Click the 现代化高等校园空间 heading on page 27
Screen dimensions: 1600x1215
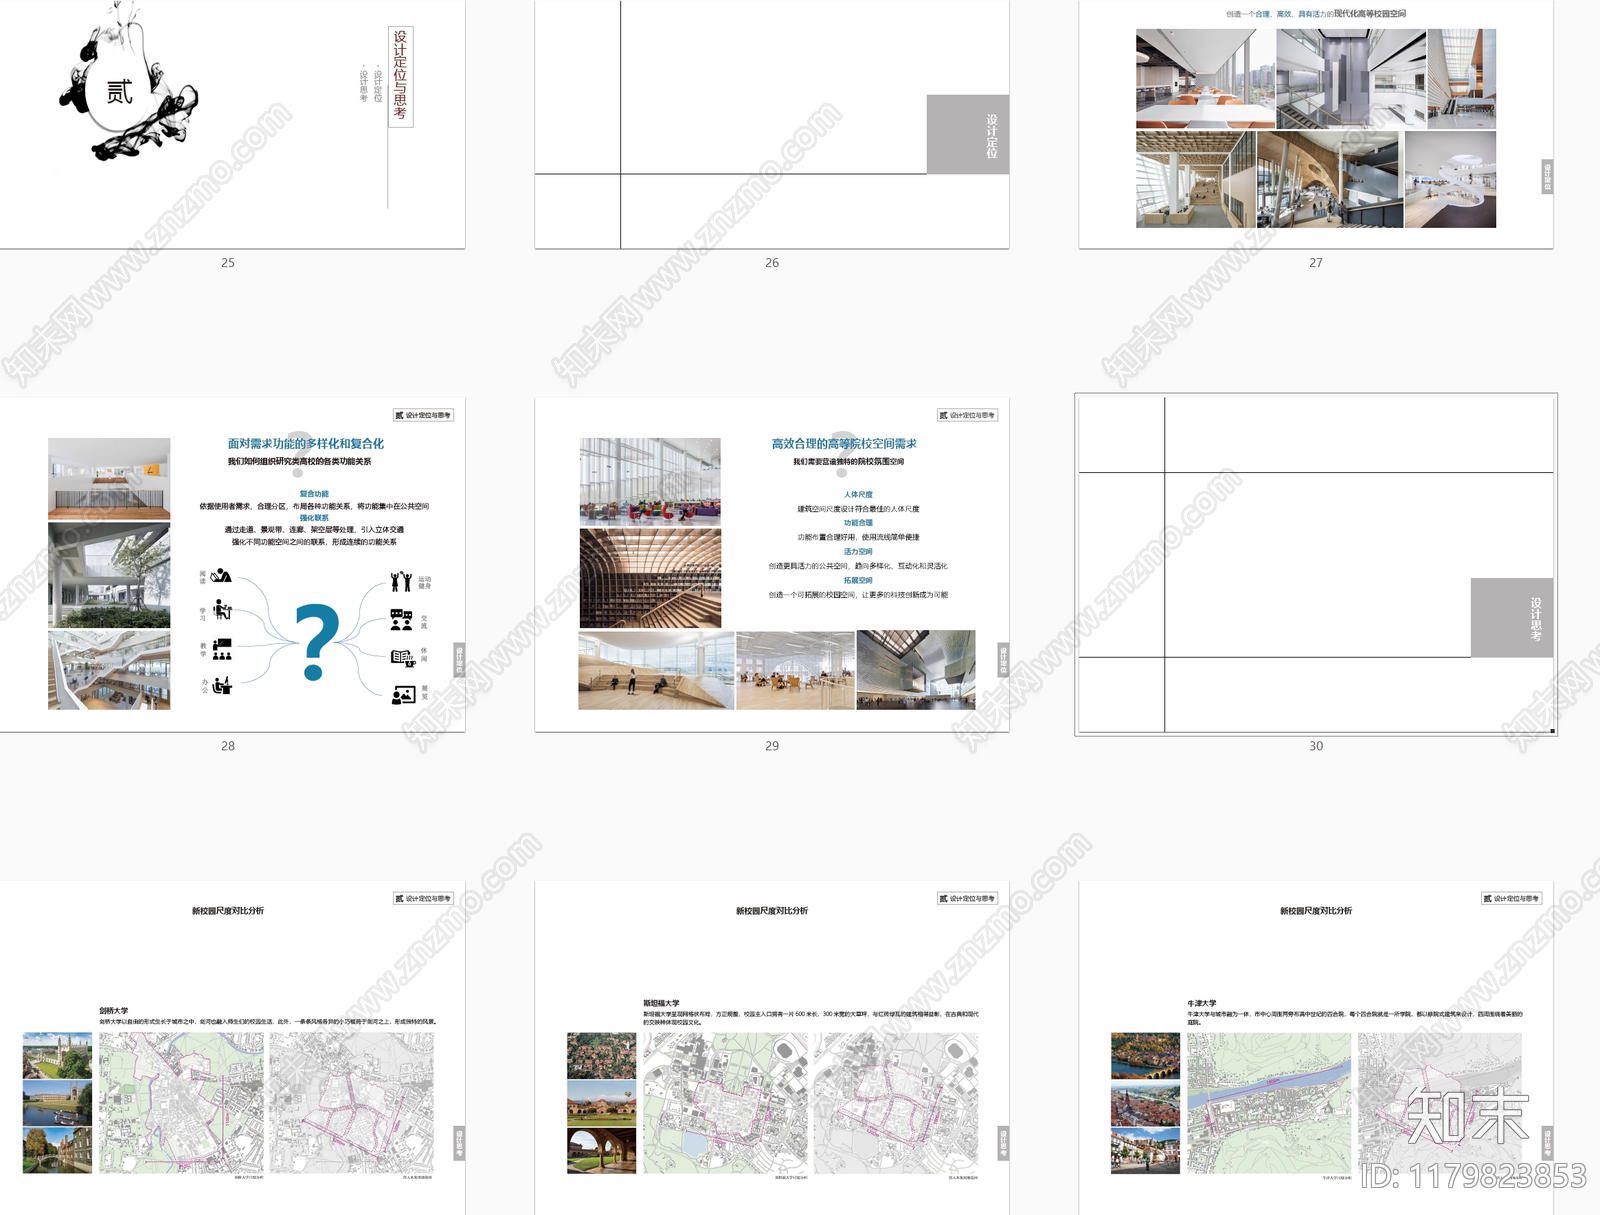pos(1370,14)
